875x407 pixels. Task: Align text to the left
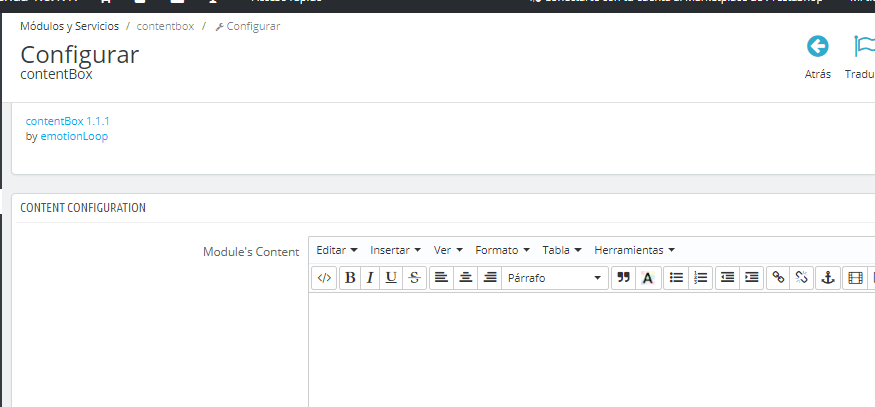(x=442, y=278)
